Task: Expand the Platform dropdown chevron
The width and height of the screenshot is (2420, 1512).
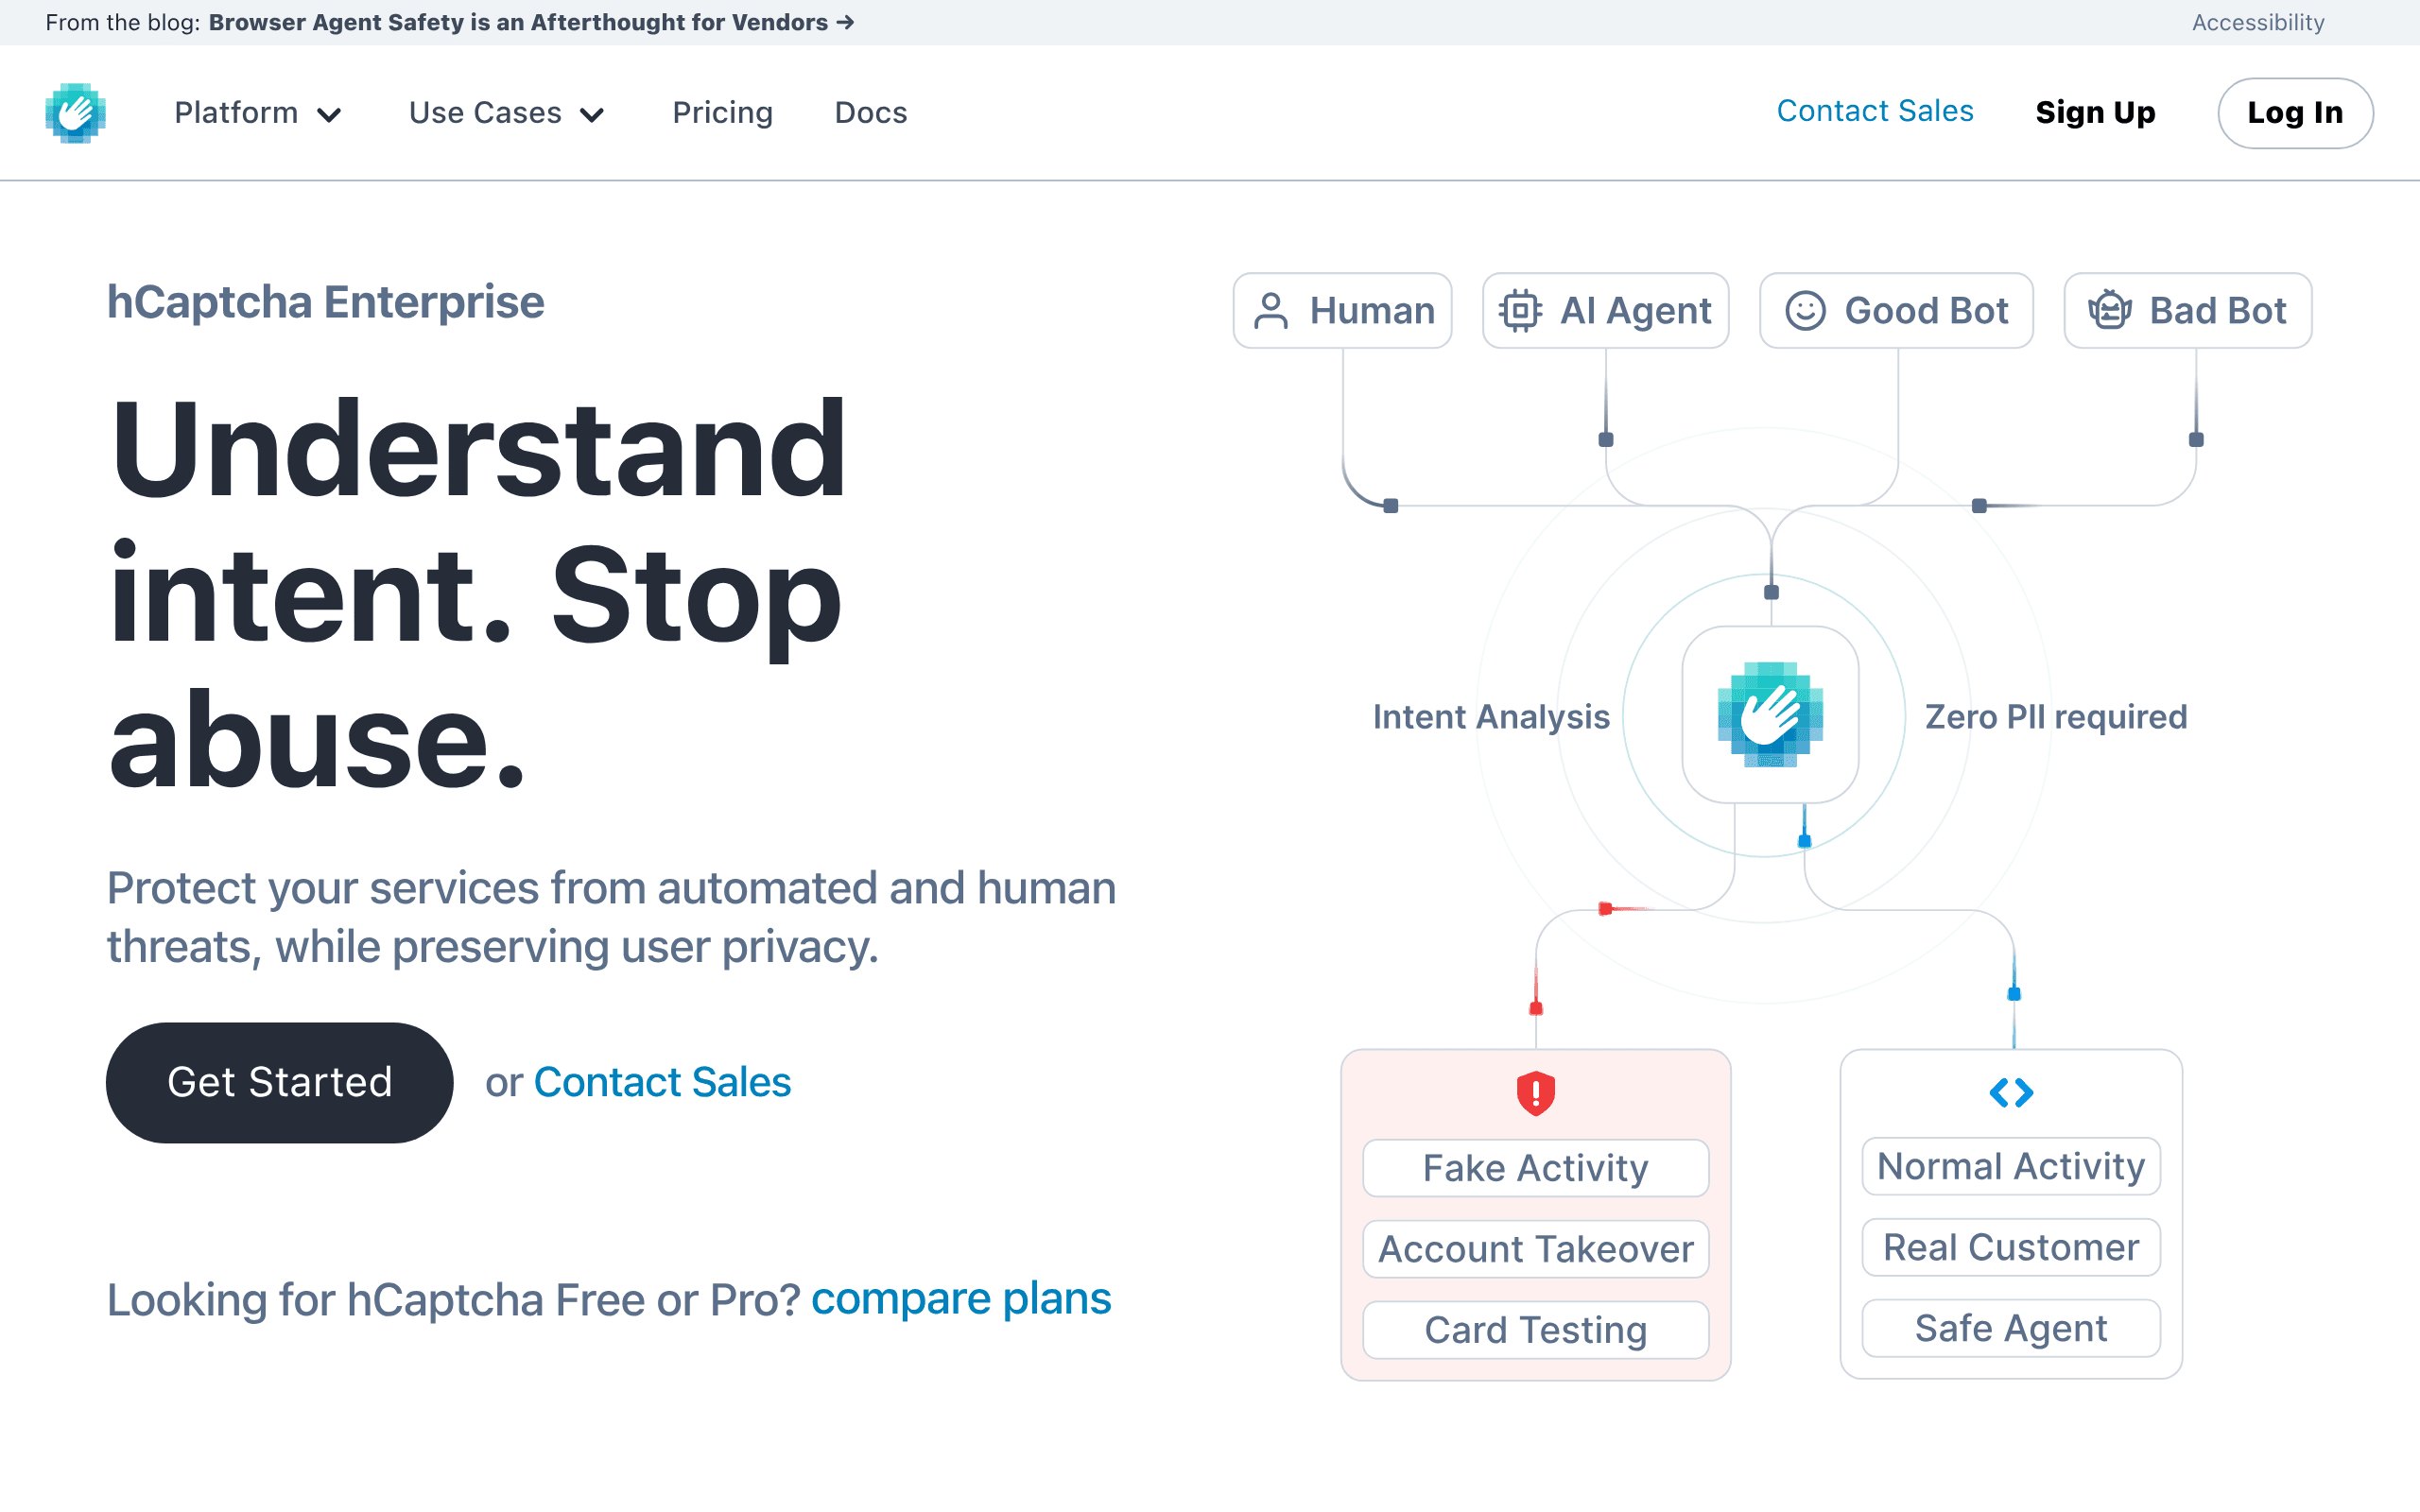Action: point(329,115)
